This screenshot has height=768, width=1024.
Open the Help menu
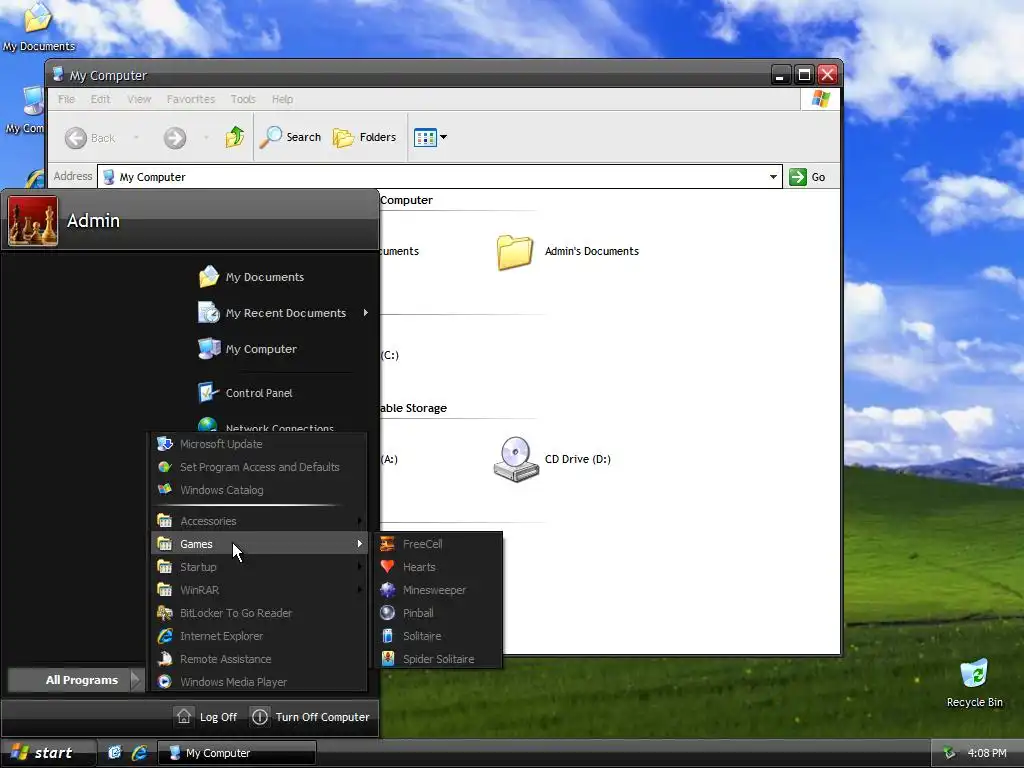(x=282, y=99)
